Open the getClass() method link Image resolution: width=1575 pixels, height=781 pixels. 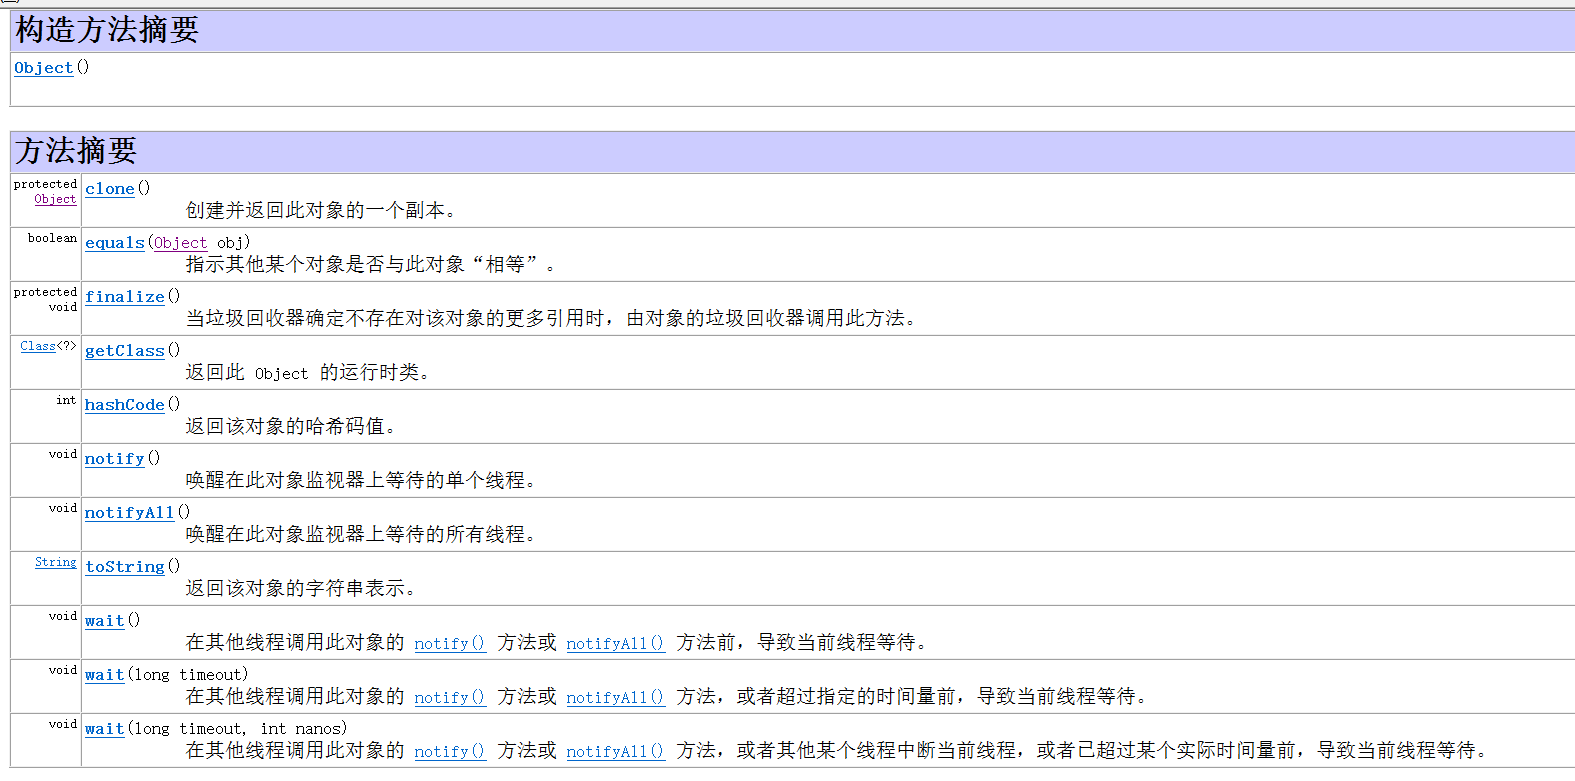(x=124, y=351)
